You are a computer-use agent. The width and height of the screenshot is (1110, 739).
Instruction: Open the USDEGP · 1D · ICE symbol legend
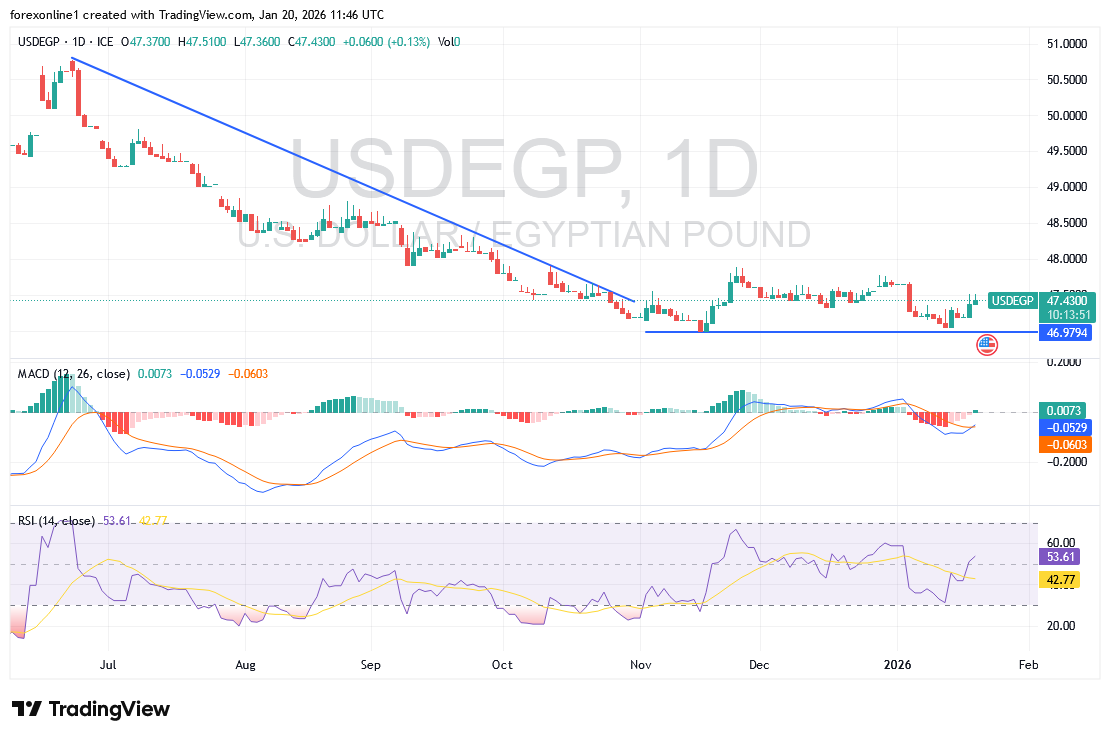click(x=64, y=42)
